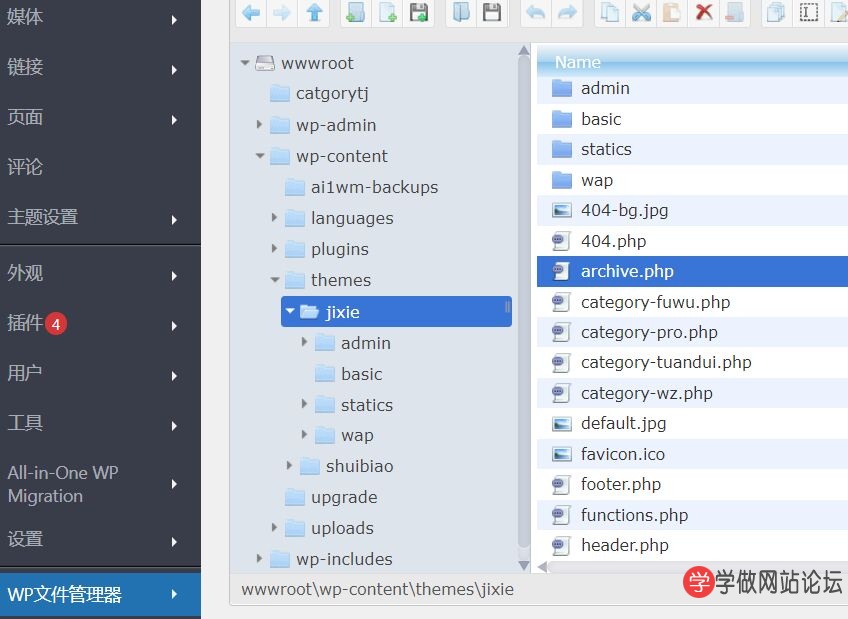Screen dimensions: 848x619
Task: Go up to parent directory
Action: pyautogui.click(x=315, y=13)
